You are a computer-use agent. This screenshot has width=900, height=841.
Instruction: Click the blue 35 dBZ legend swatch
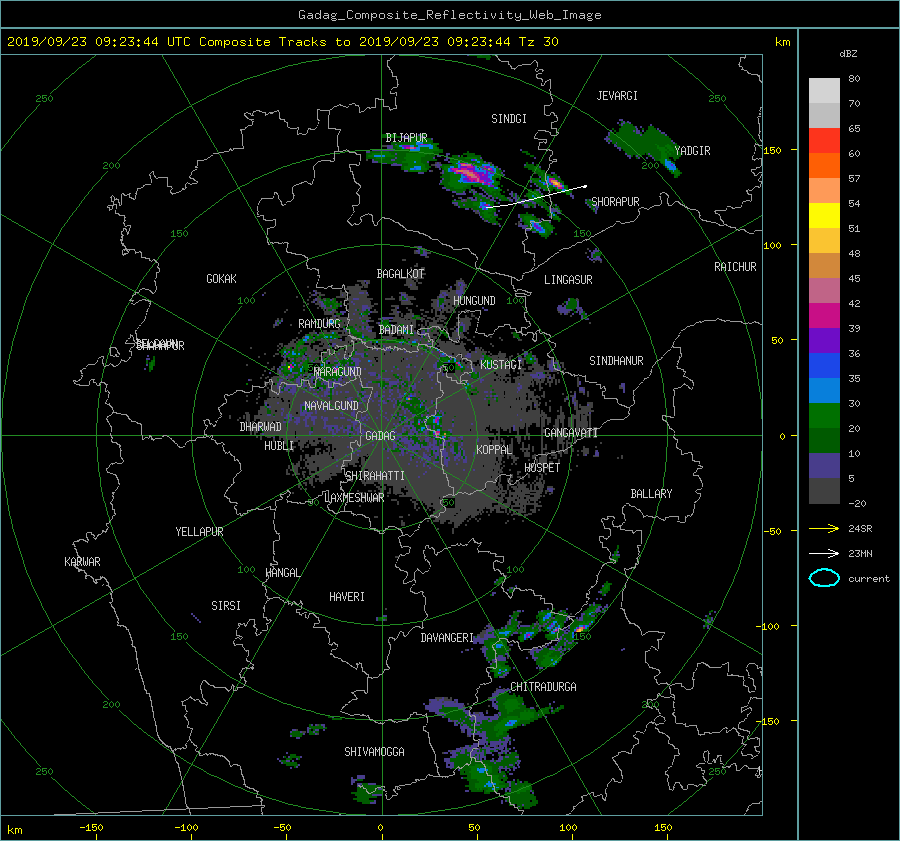click(824, 366)
